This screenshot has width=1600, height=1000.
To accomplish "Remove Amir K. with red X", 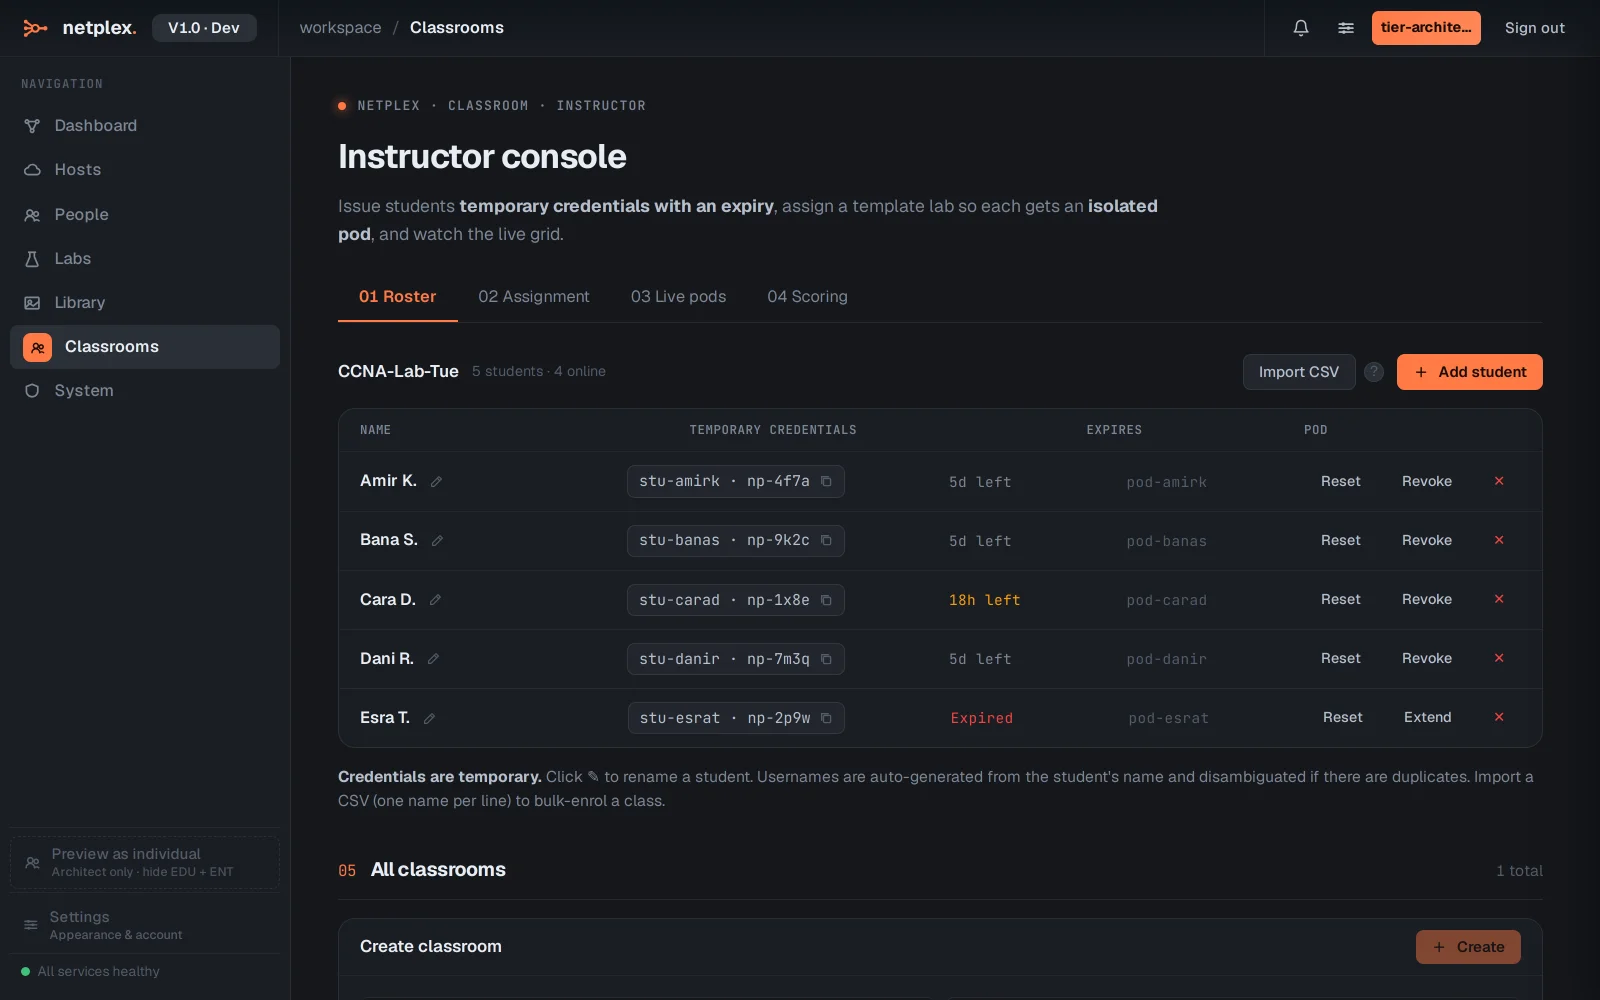I will (1499, 481).
